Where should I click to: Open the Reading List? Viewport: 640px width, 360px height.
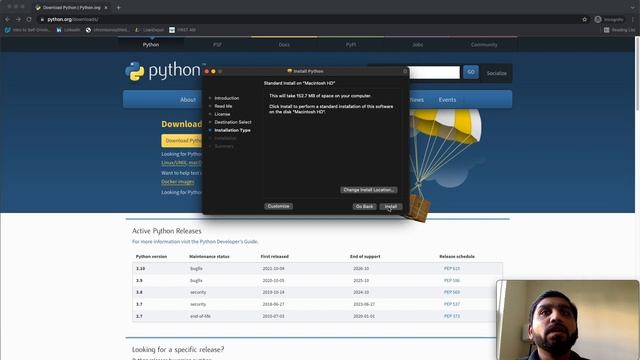[619, 30]
